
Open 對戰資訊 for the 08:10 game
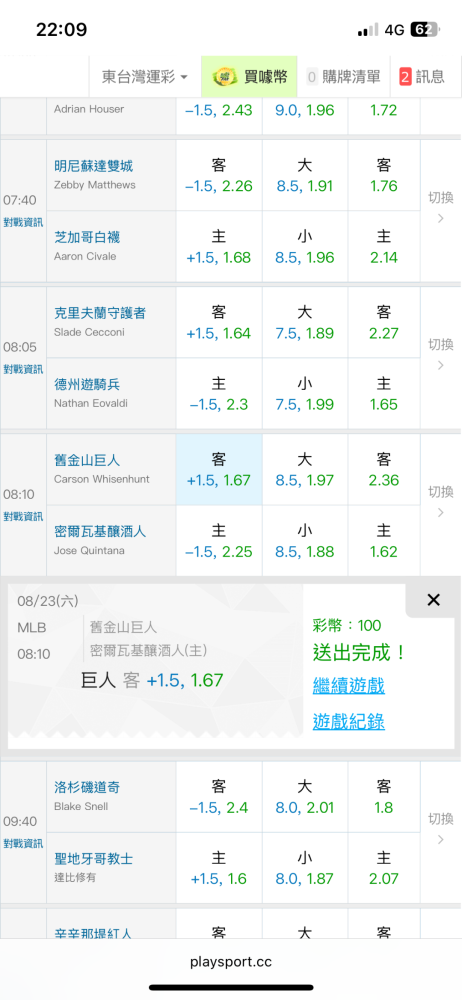[x=23, y=516]
